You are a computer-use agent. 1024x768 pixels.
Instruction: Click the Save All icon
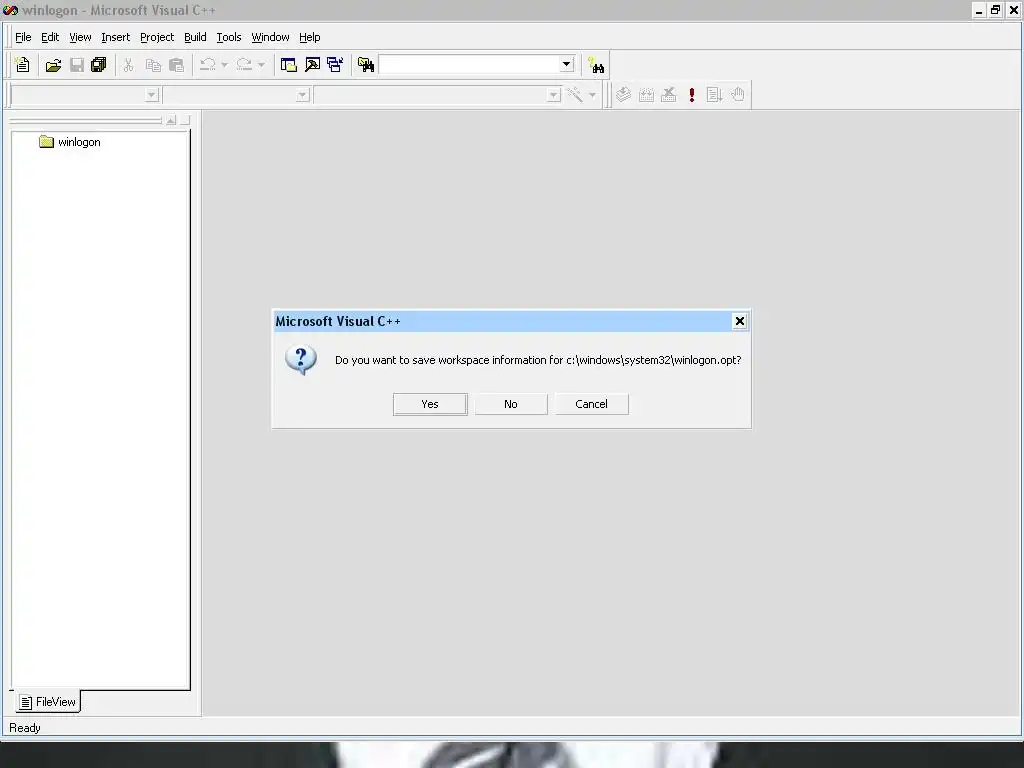99,65
